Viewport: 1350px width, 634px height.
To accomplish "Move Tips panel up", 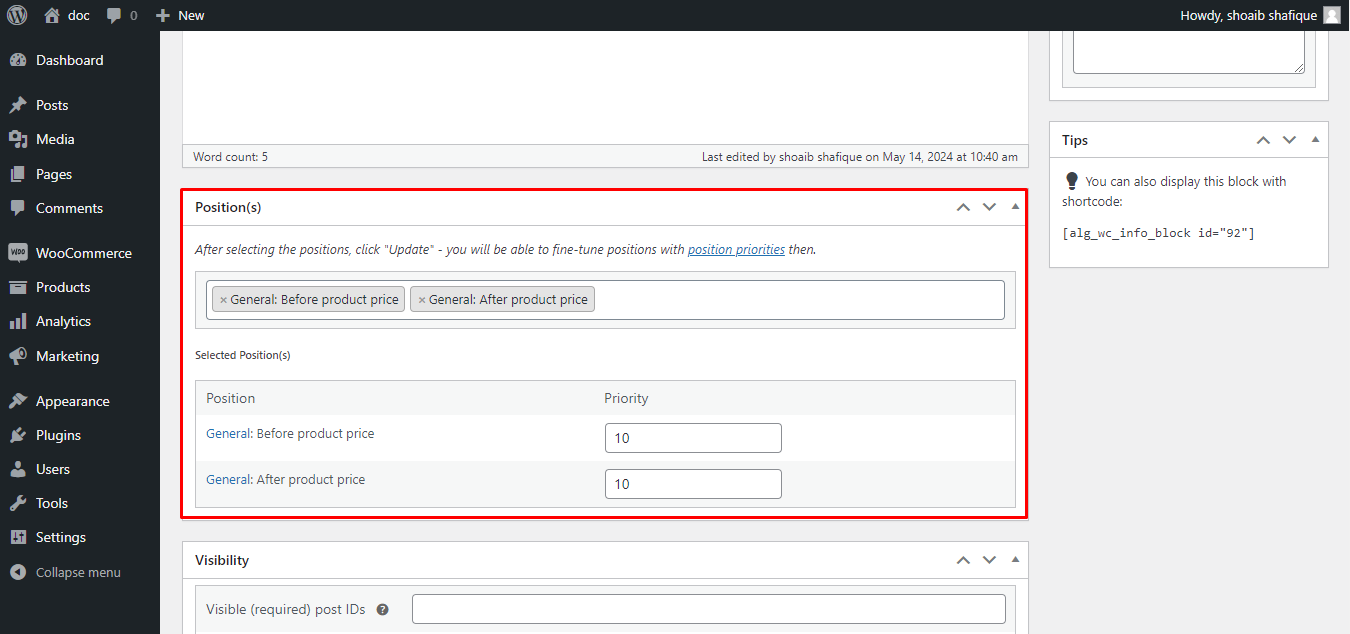I will click(x=1263, y=140).
